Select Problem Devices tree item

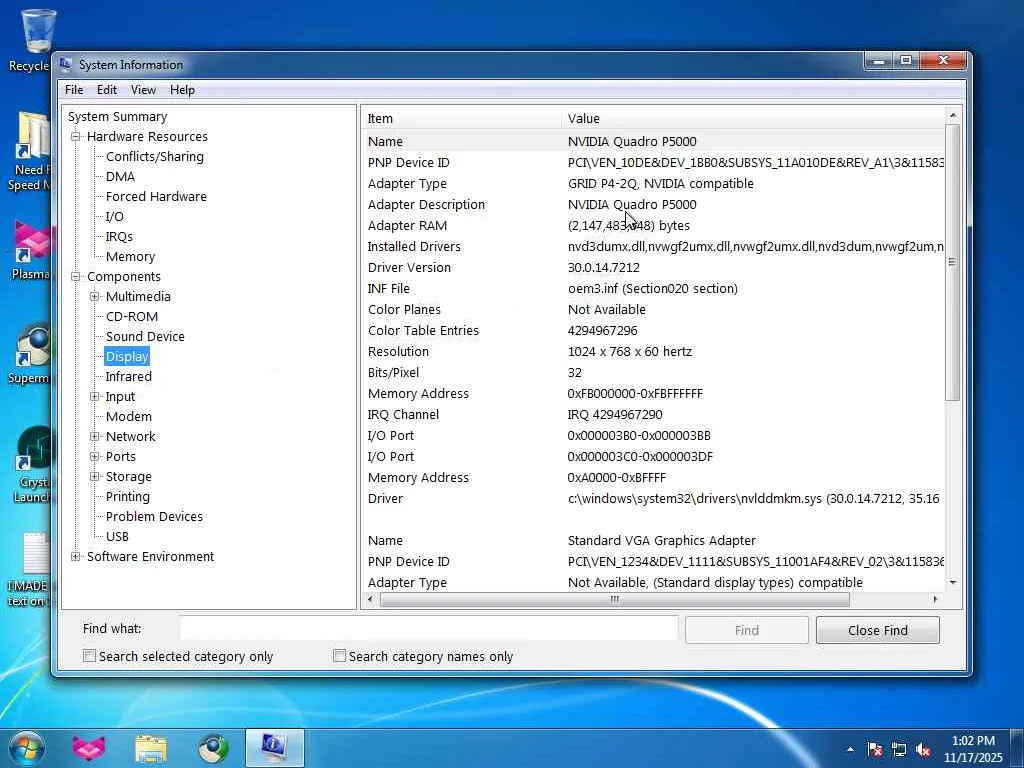click(154, 517)
